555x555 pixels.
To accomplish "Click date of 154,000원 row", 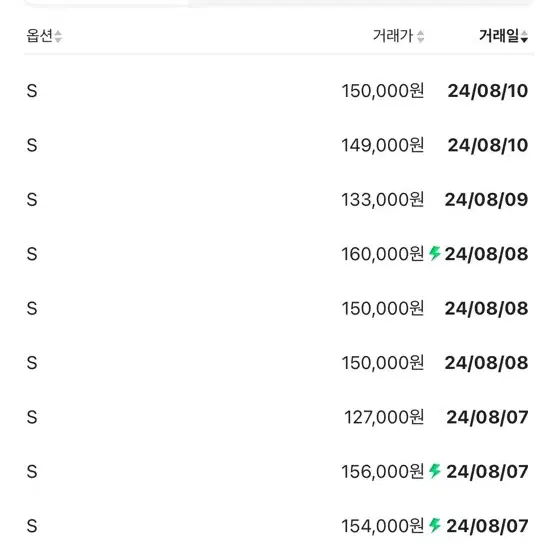I will [x=487, y=526].
